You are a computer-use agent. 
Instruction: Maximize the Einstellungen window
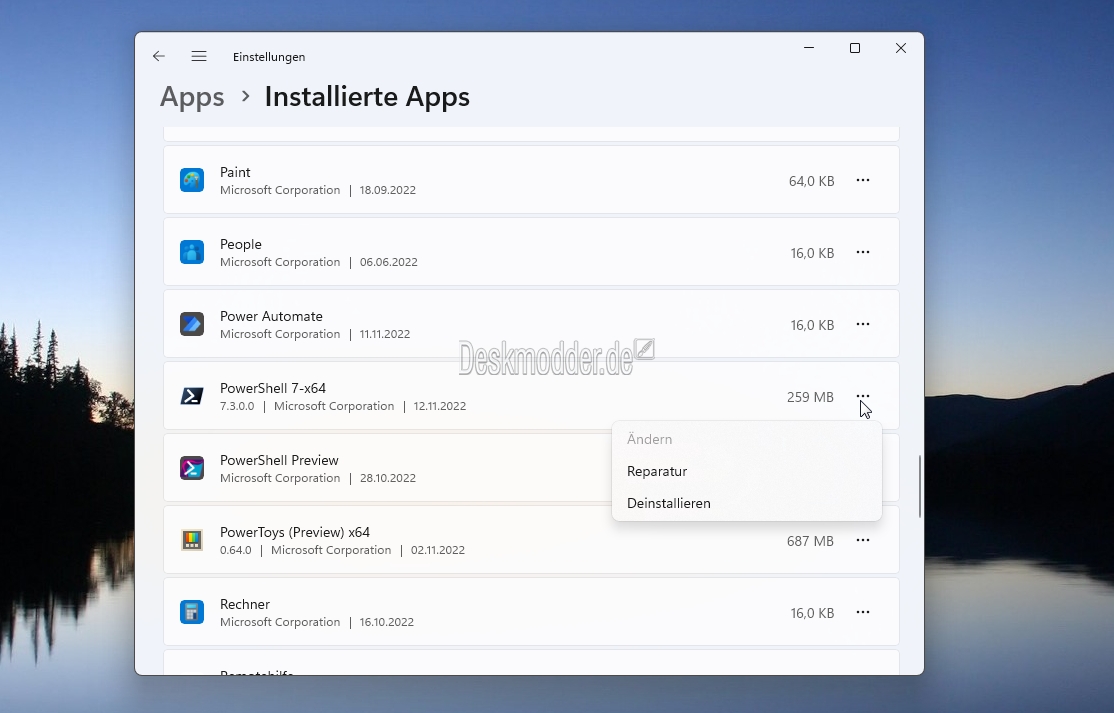(855, 48)
